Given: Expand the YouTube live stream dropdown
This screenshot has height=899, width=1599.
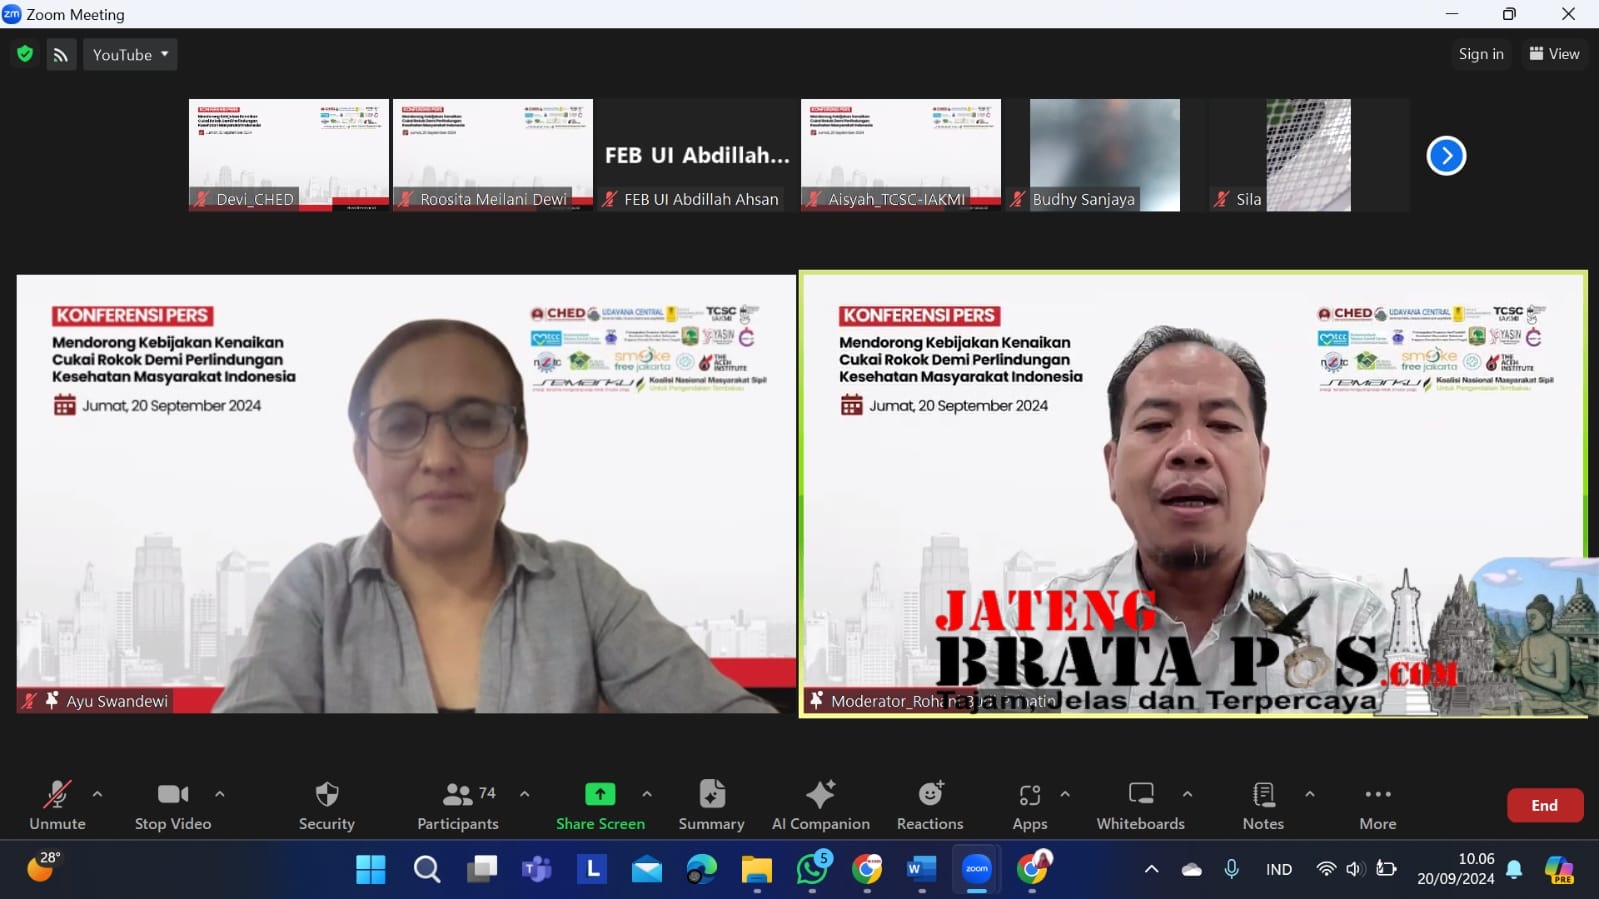Looking at the screenshot, I should point(130,55).
